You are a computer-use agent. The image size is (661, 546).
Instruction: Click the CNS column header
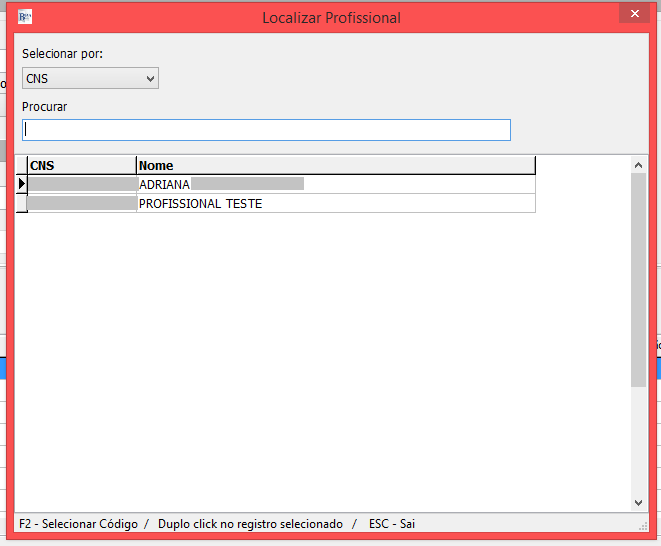pos(81,165)
